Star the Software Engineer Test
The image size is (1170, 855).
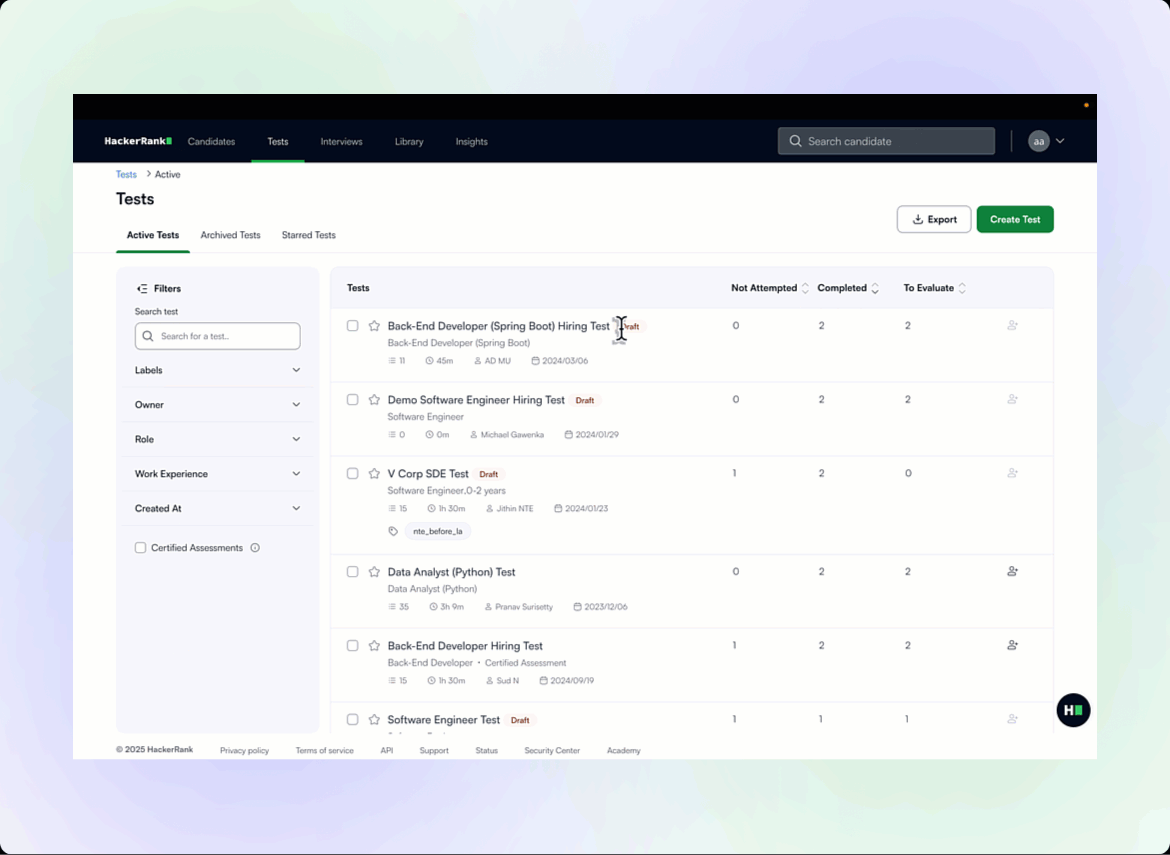coord(374,720)
